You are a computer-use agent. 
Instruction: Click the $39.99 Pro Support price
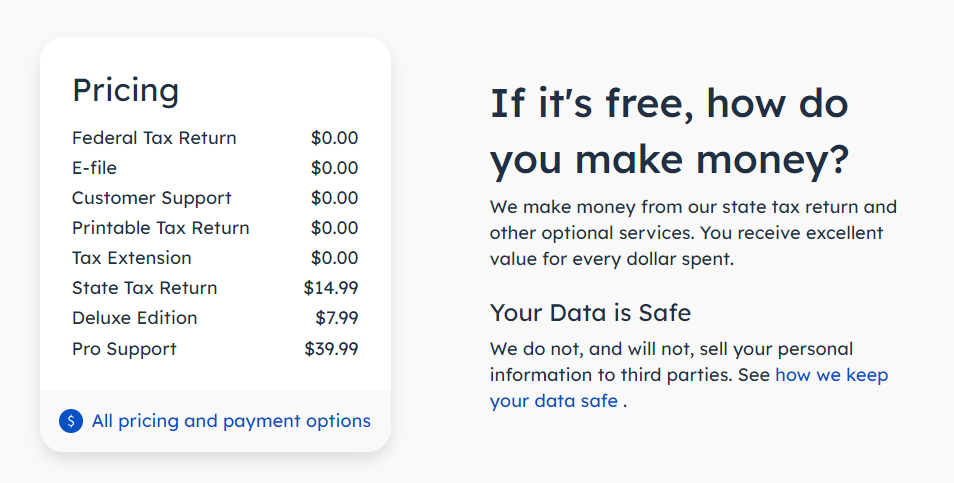click(x=331, y=349)
